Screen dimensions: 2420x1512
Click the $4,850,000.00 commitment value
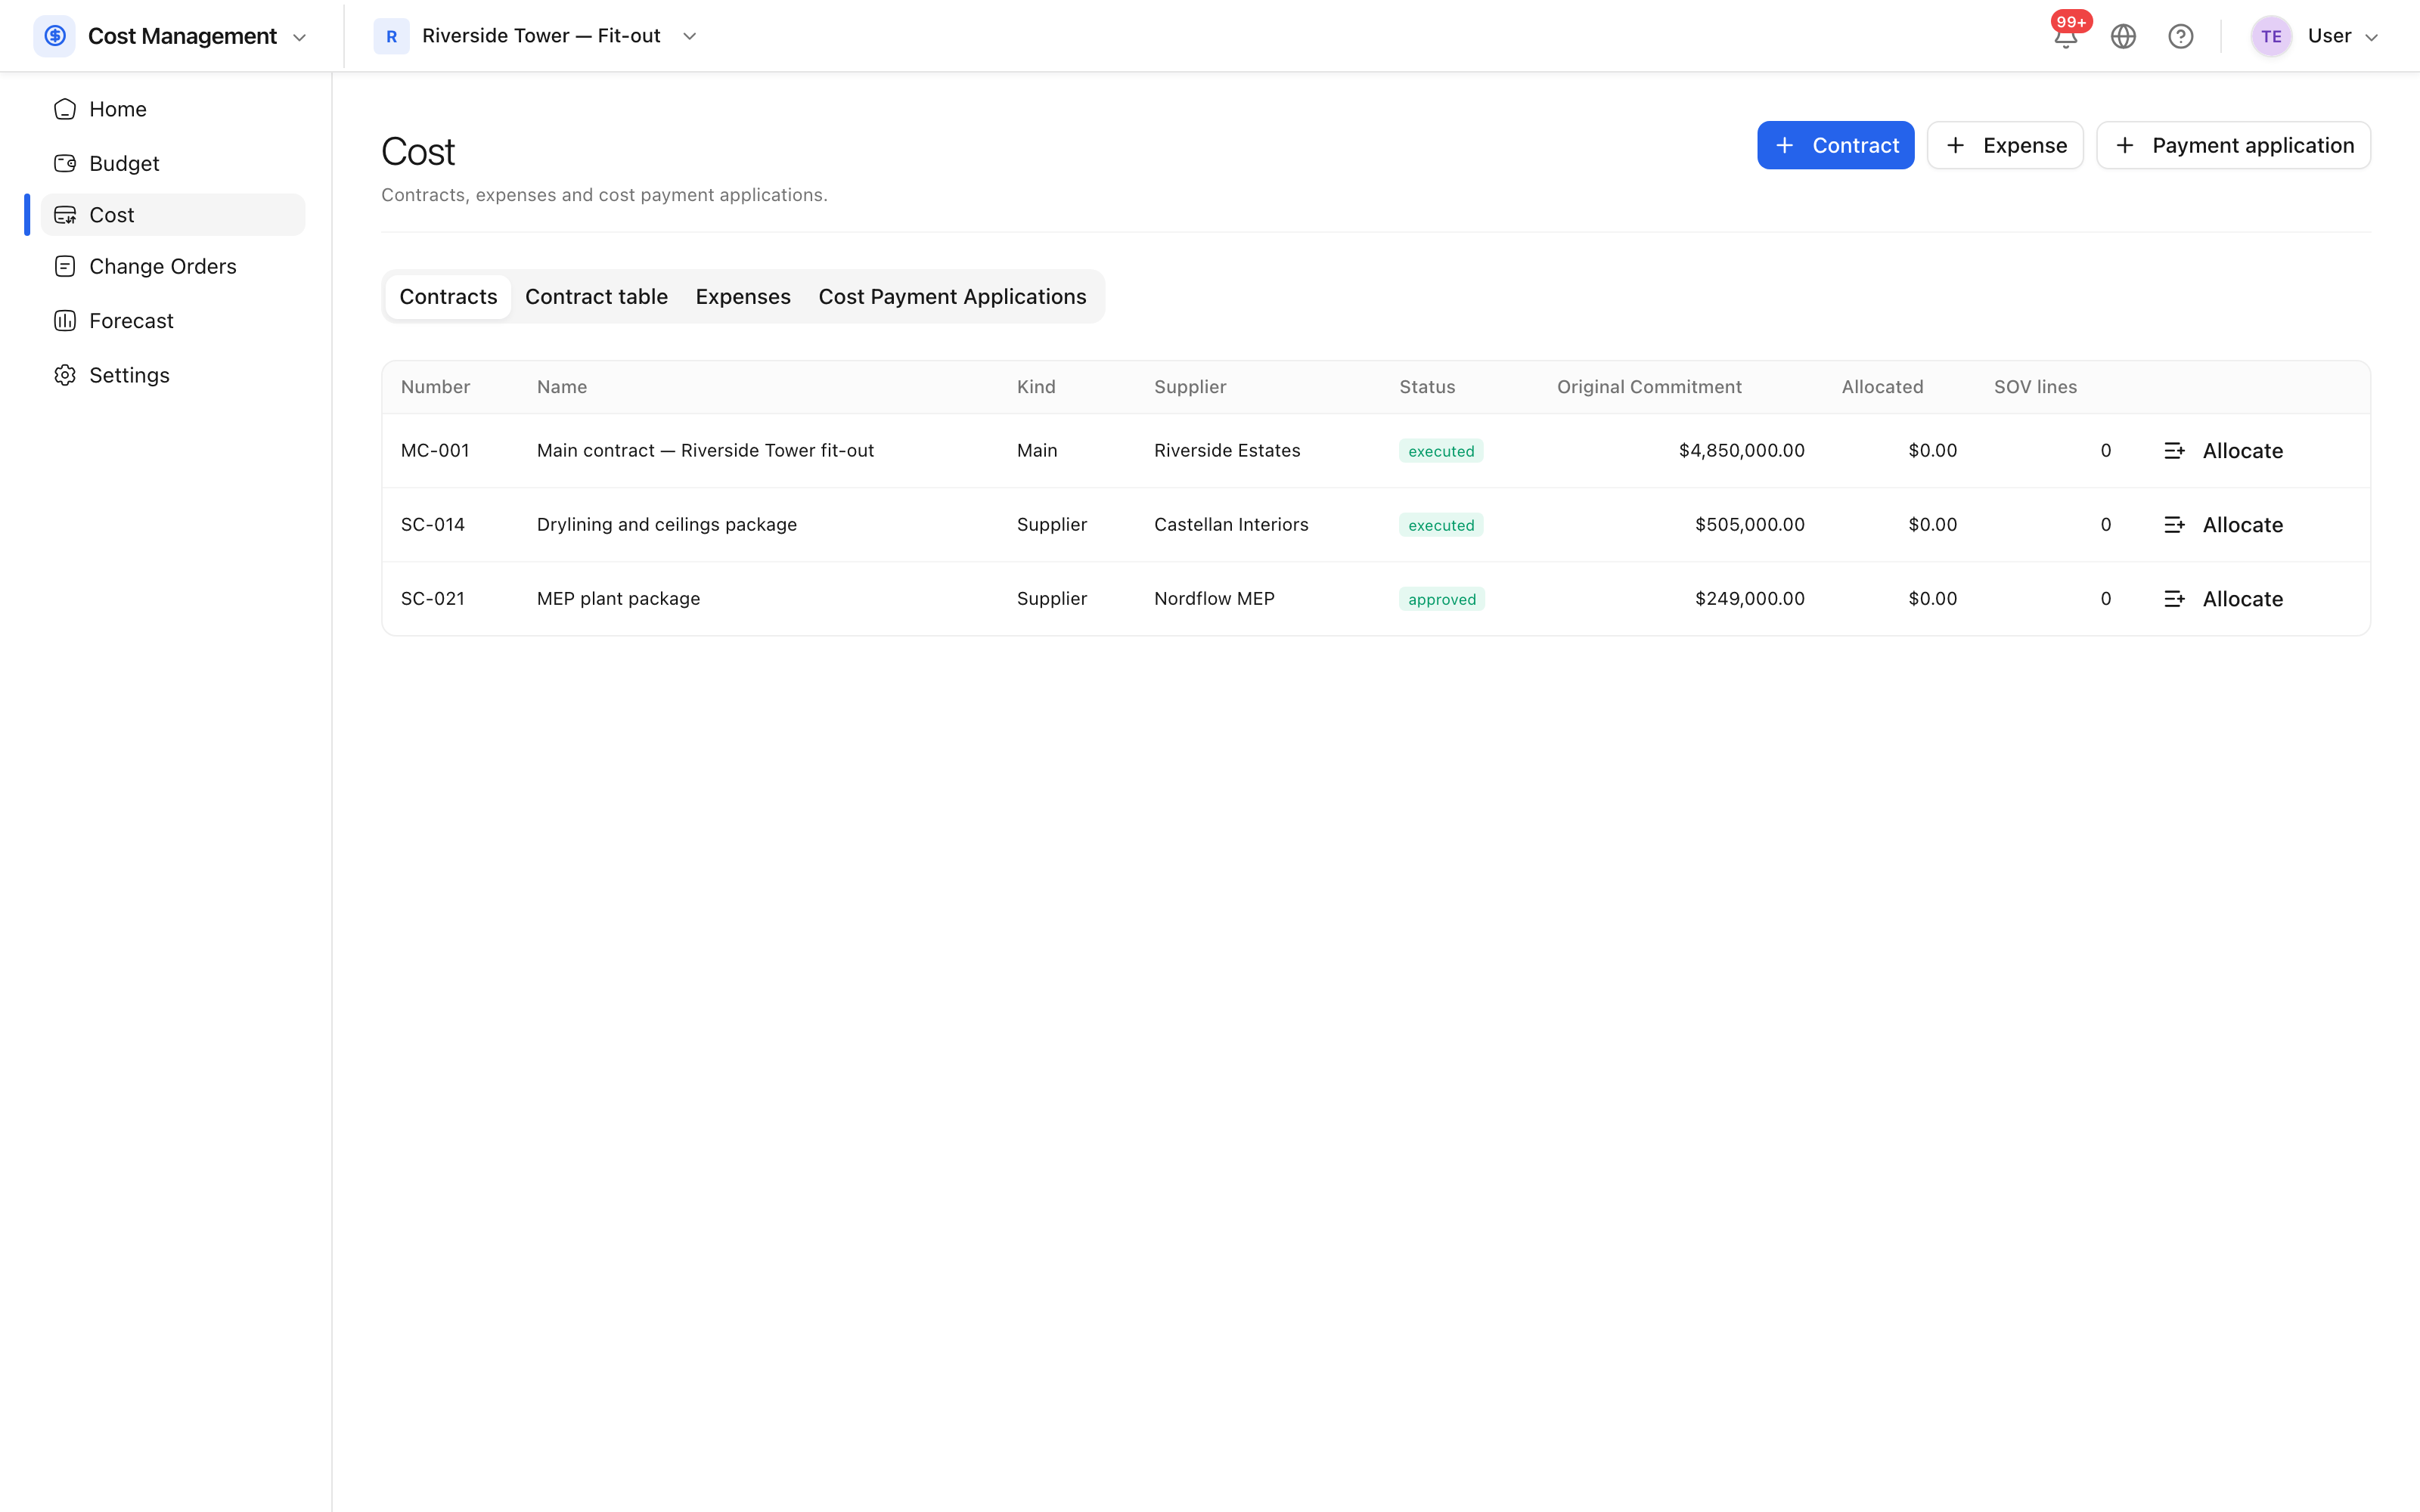coord(1741,451)
